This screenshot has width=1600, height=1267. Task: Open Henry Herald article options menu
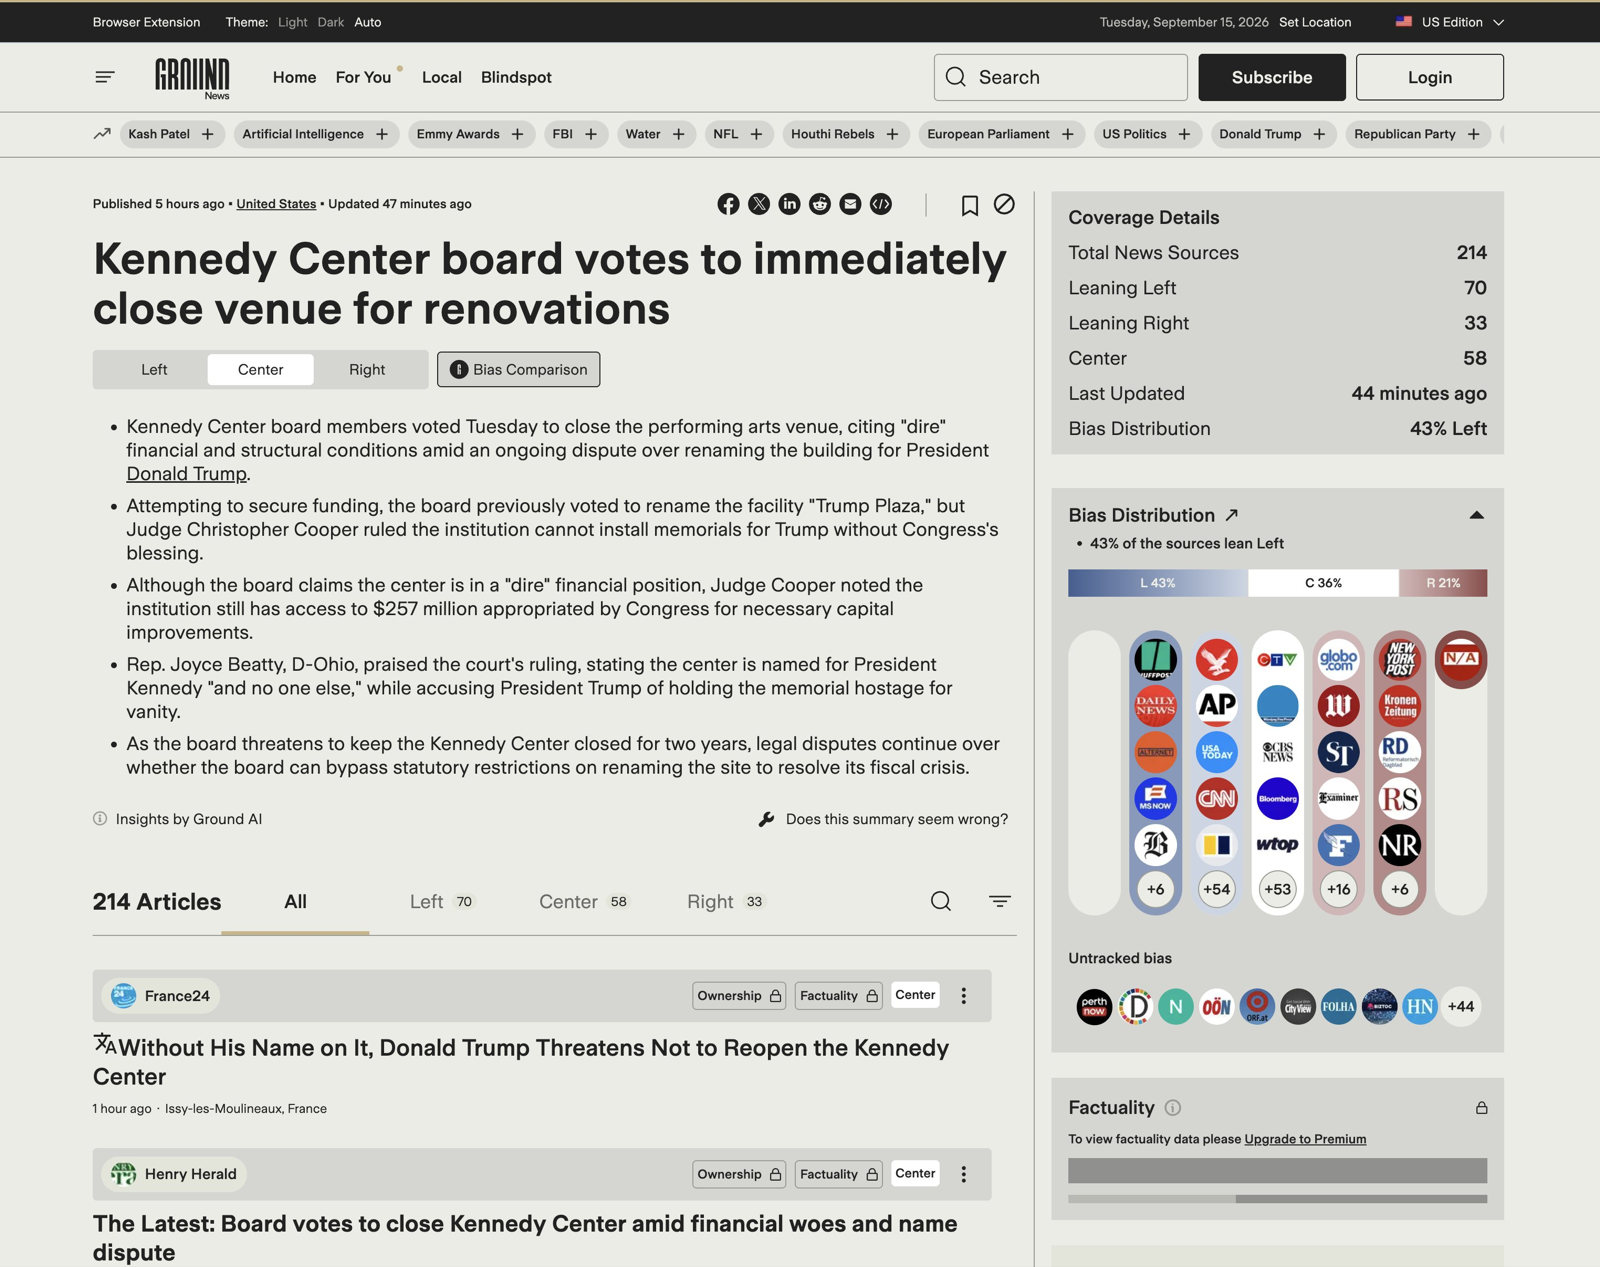coord(964,1174)
